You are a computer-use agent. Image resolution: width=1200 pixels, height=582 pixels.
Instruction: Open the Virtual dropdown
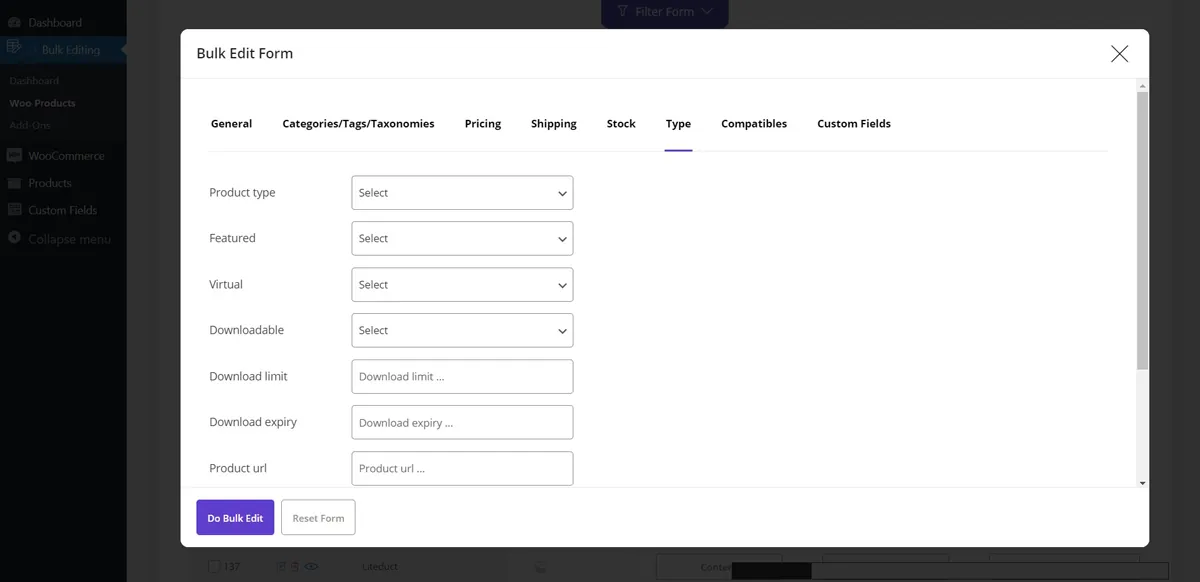coord(462,285)
